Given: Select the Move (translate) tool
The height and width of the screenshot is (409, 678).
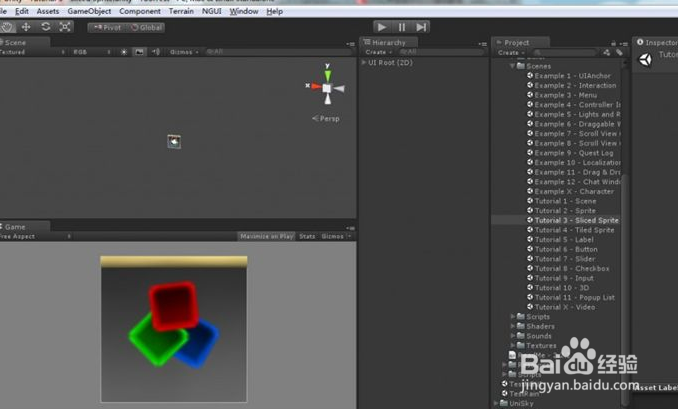Looking at the screenshot, I should [26, 27].
